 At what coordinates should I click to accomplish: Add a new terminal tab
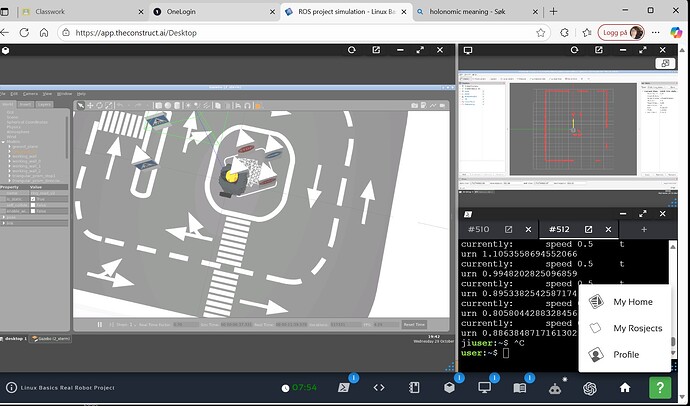click(x=644, y=229)
